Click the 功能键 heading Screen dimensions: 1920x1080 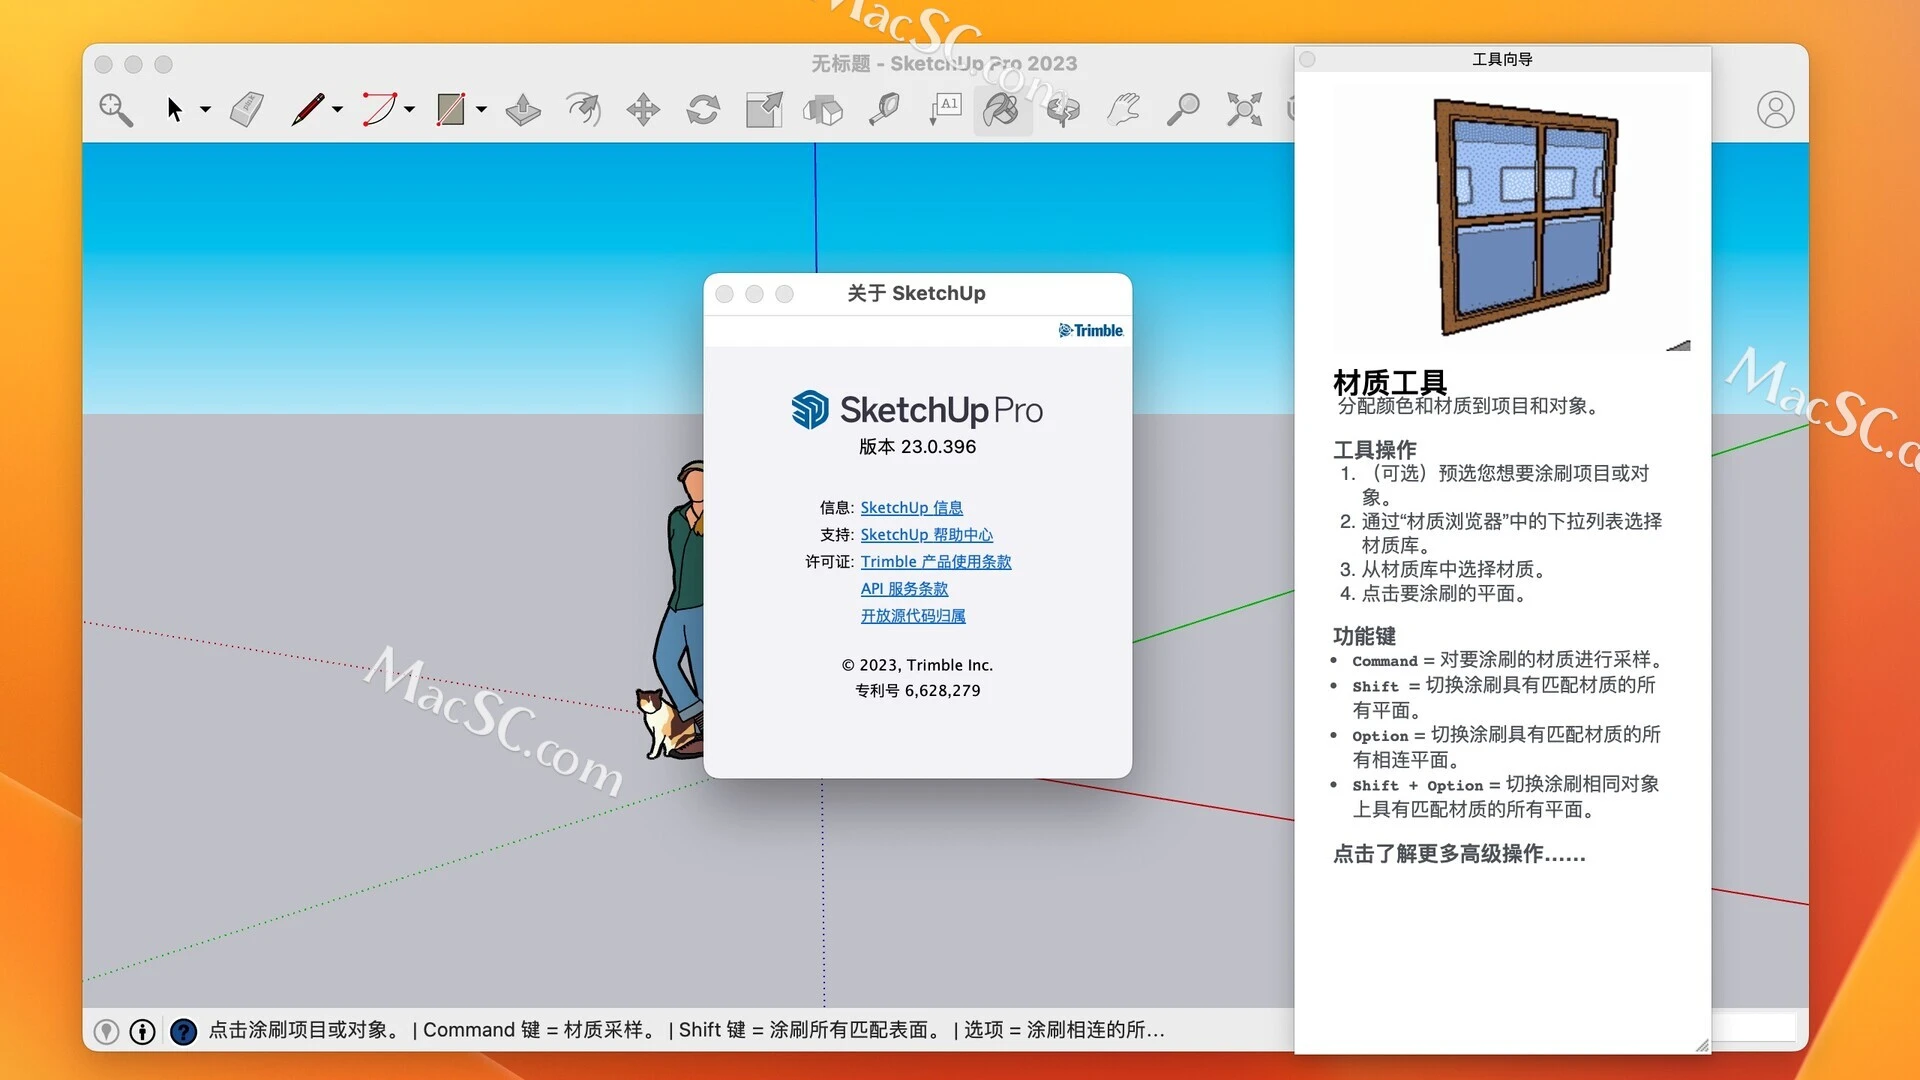(x=1364, y=636)
